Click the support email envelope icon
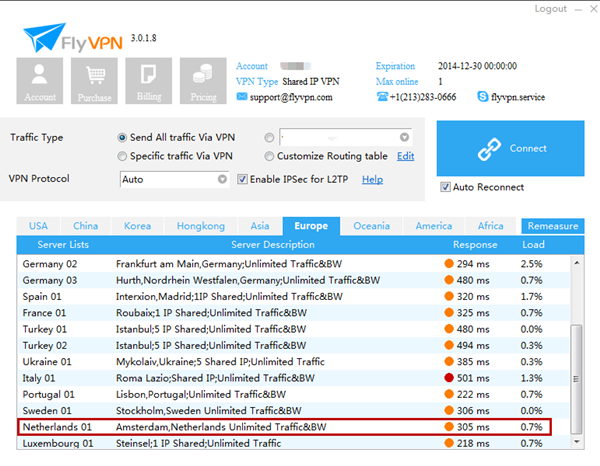Viewport: 600px width, 466px height. click(x=242, y=96)
